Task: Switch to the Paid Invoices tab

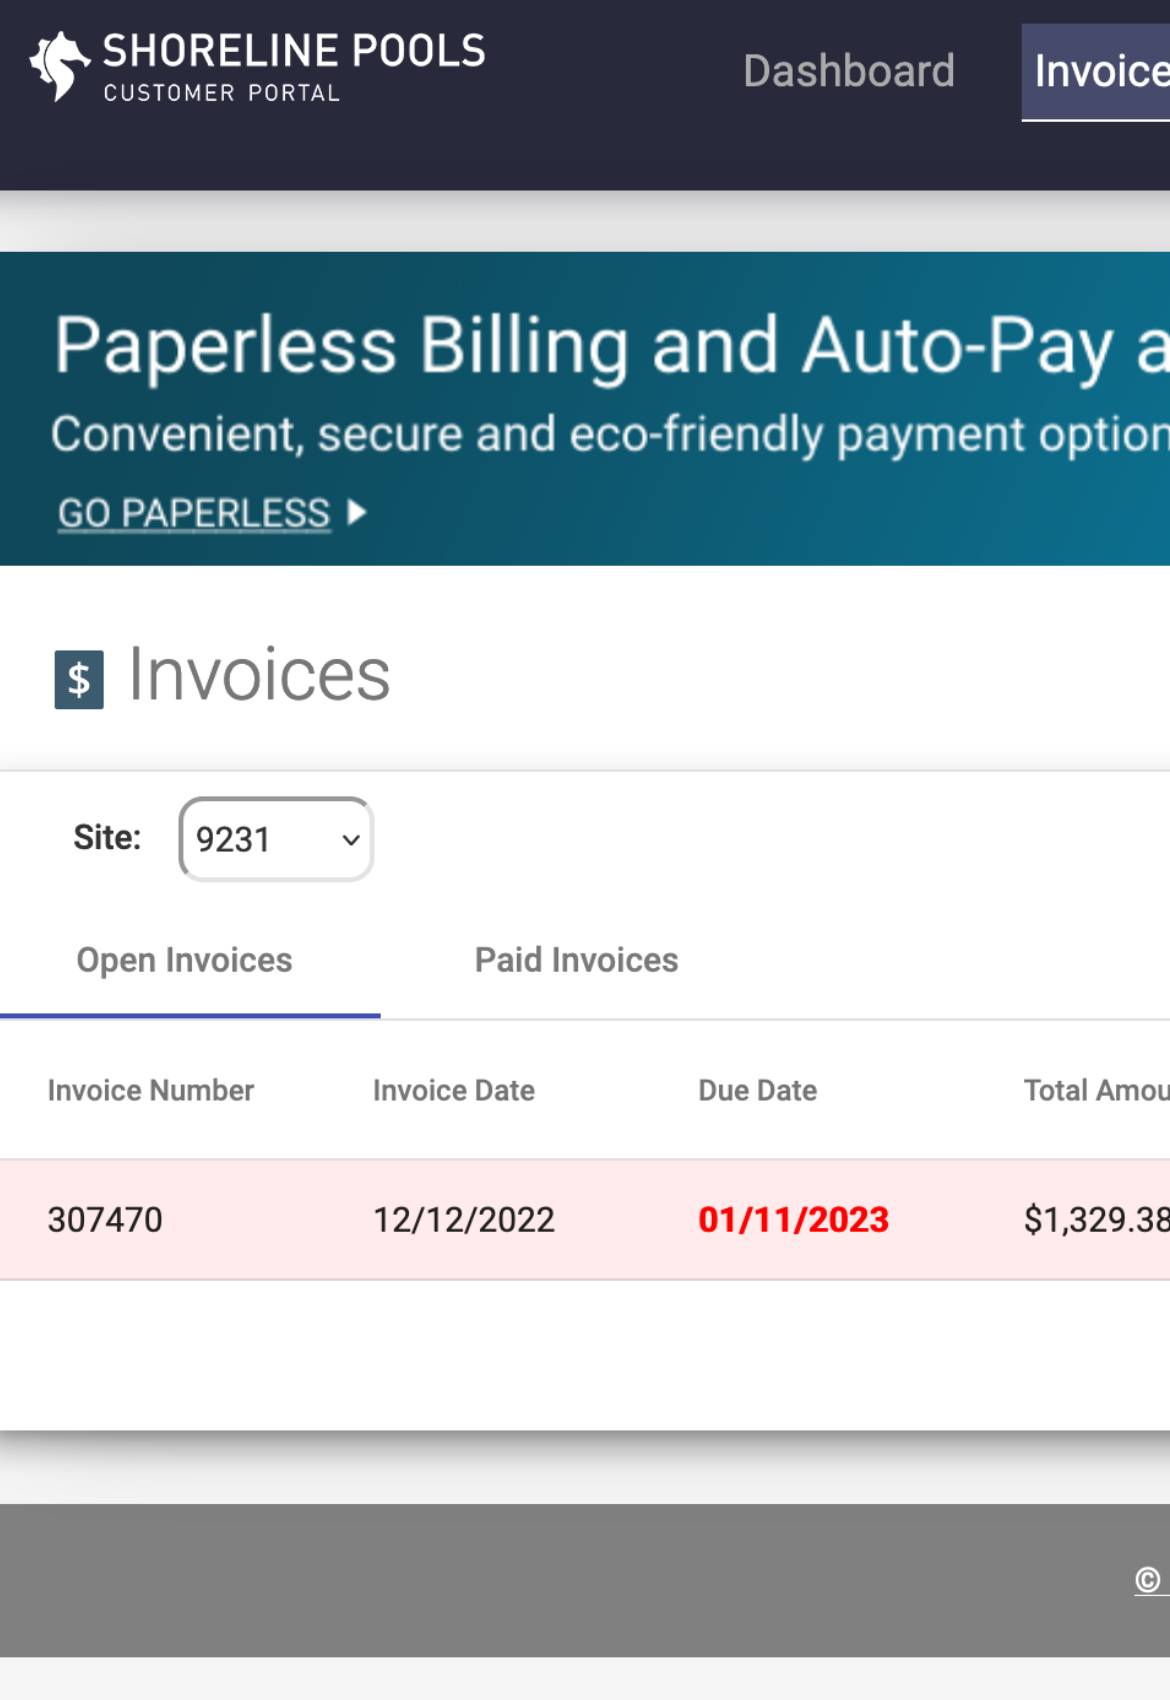Action: click(576, 960)
